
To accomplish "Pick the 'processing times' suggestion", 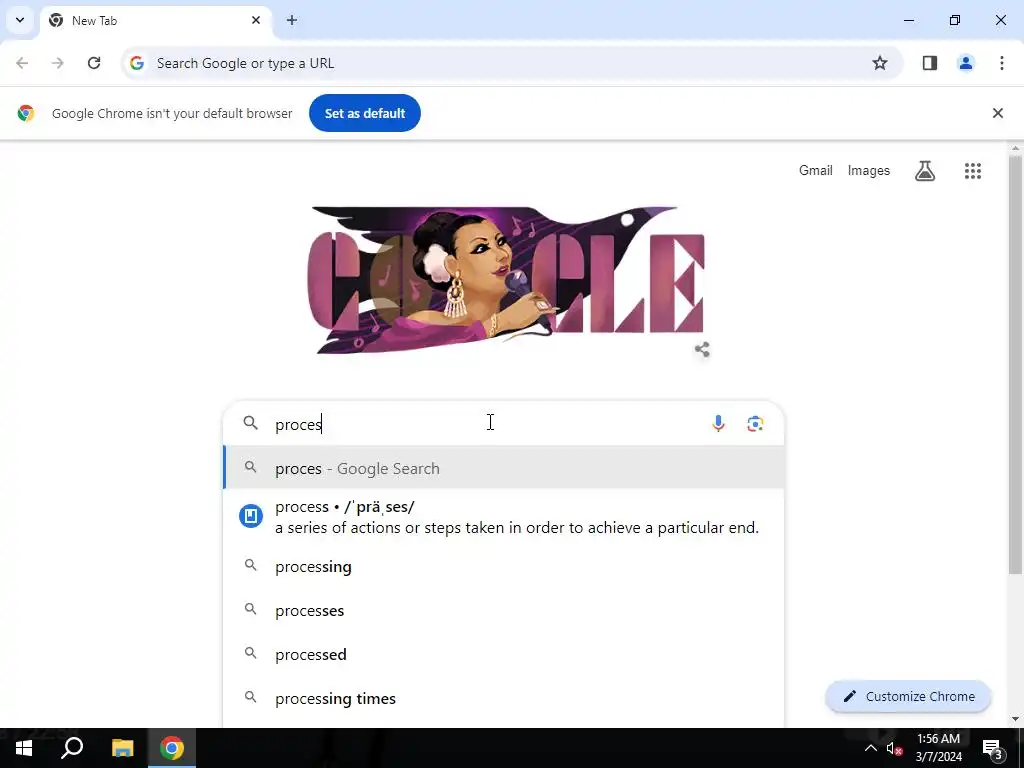I will (504, 698).
